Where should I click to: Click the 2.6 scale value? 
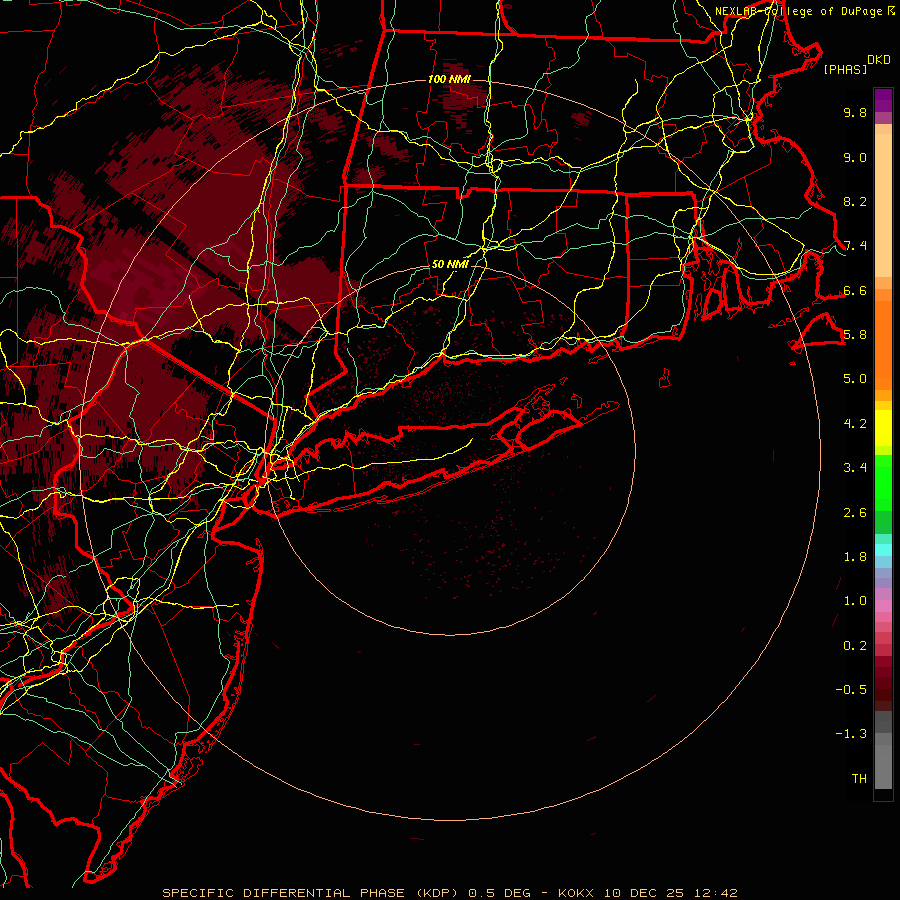pos(855,513)
